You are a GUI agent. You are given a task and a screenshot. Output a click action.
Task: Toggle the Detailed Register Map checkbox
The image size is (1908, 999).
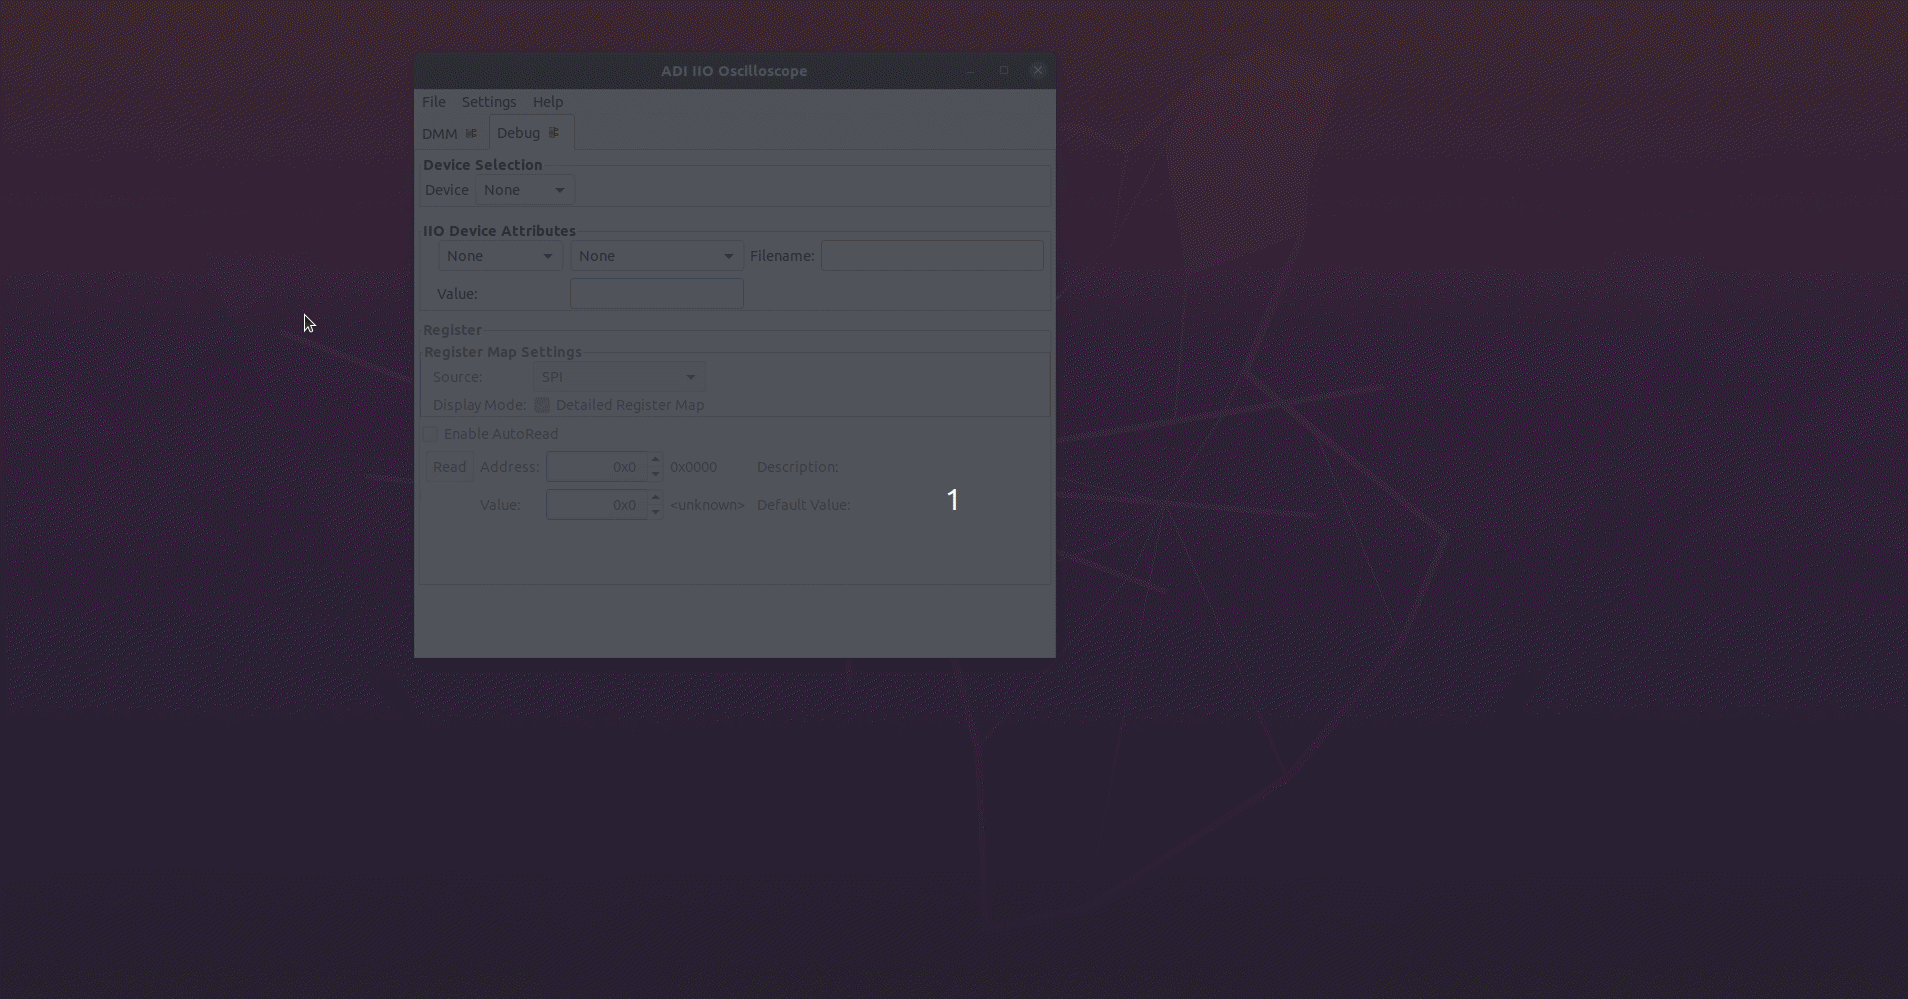click(542, 405)
